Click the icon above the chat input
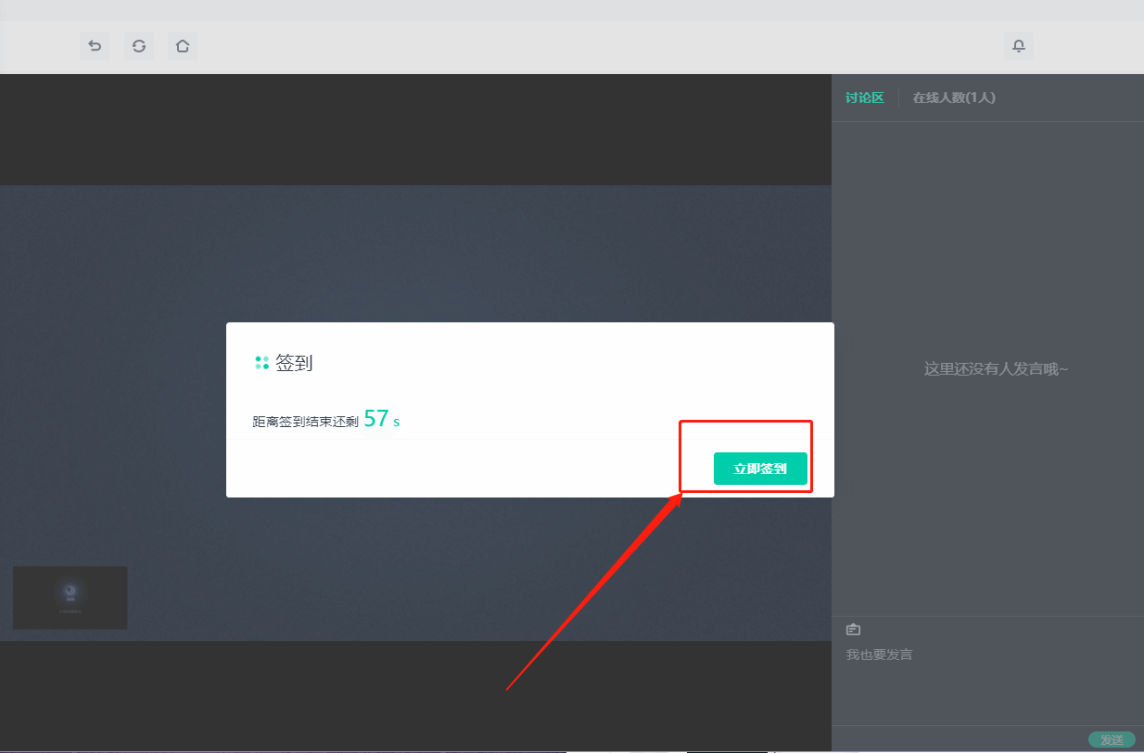Image resolution: width=1144 pixels, height=753 pixels. click(x=853, y=629)
